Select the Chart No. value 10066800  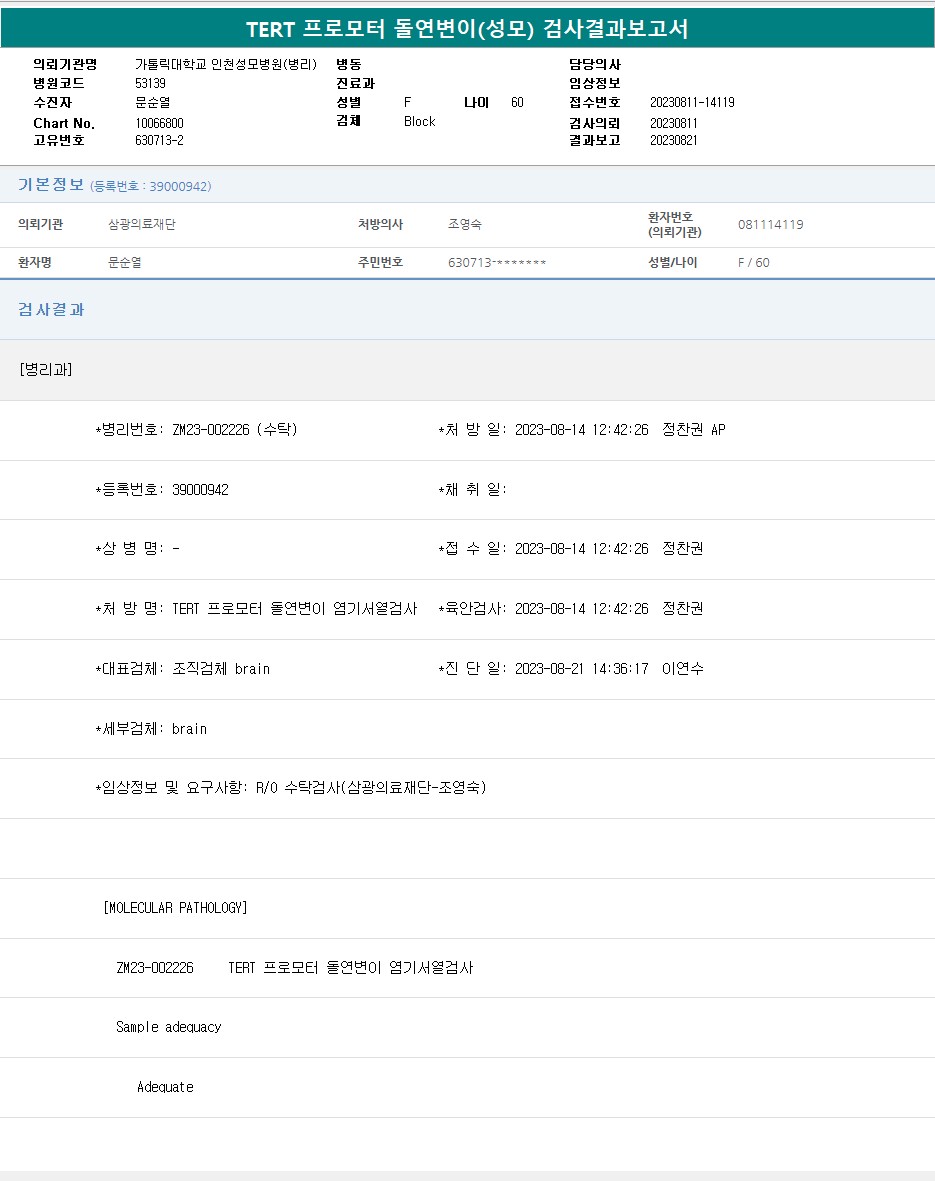tap(159, 123)
